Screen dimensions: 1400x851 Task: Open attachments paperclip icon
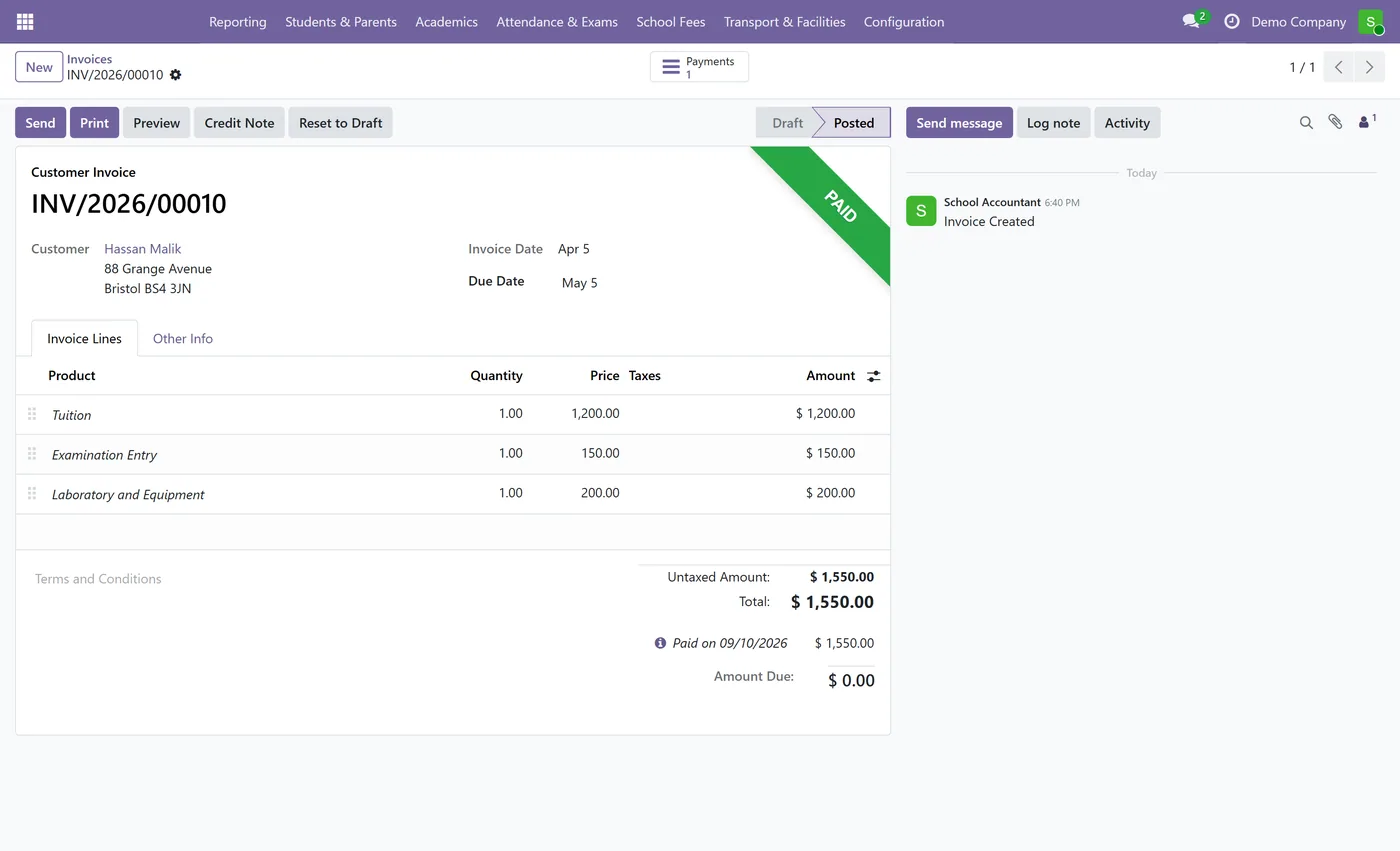(x=1335, y=122)
